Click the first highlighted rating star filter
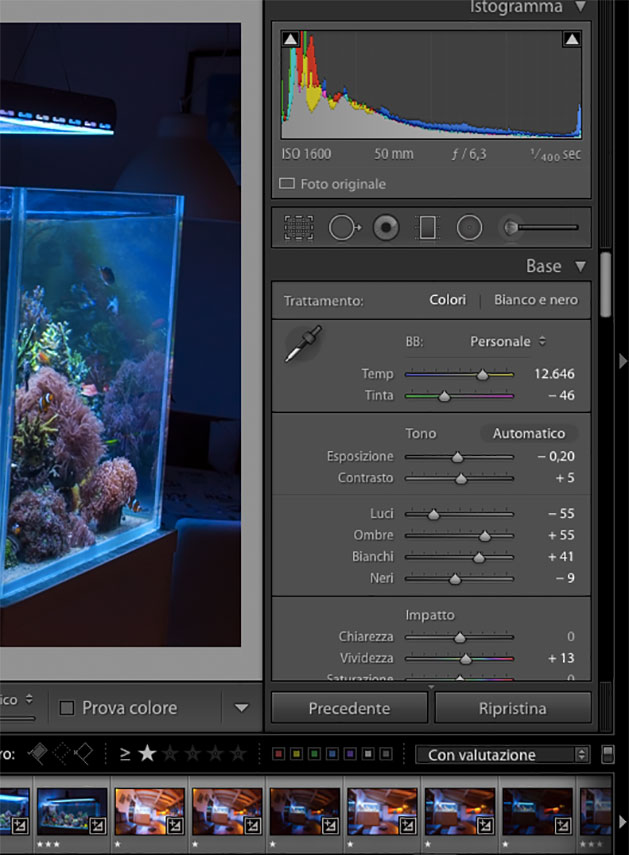629x855 pixels. (147, 754)
